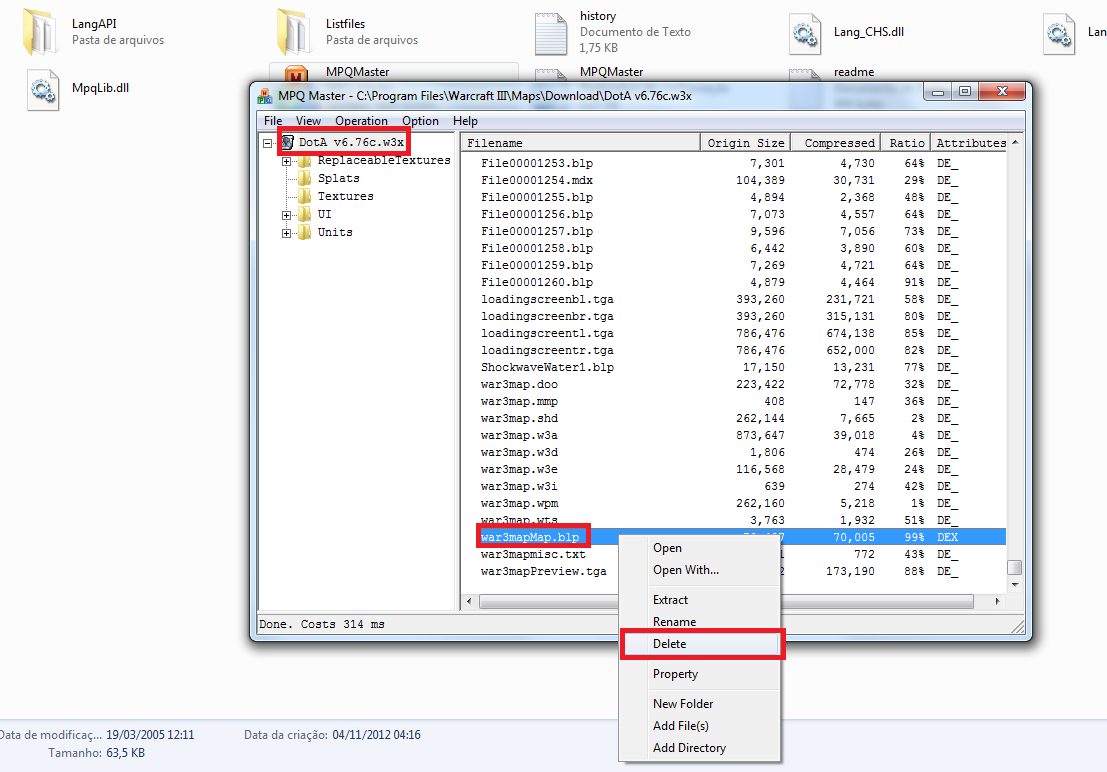Expand the UI folder node
The width and height of the screenshot is (1107, 772).
click(287, 215)
